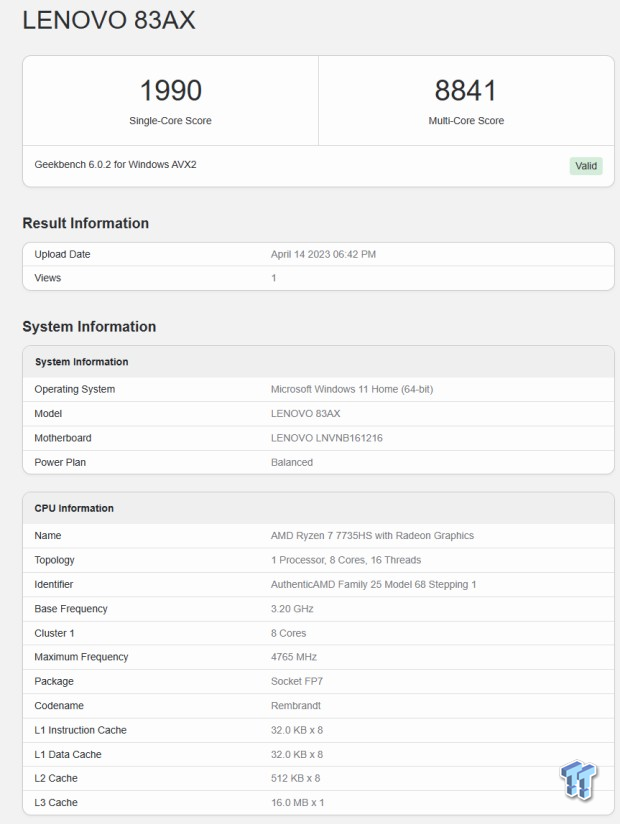Select the 16.0 MB x 1 value
This screenshot has height=824, width=620.
[297, 803]
